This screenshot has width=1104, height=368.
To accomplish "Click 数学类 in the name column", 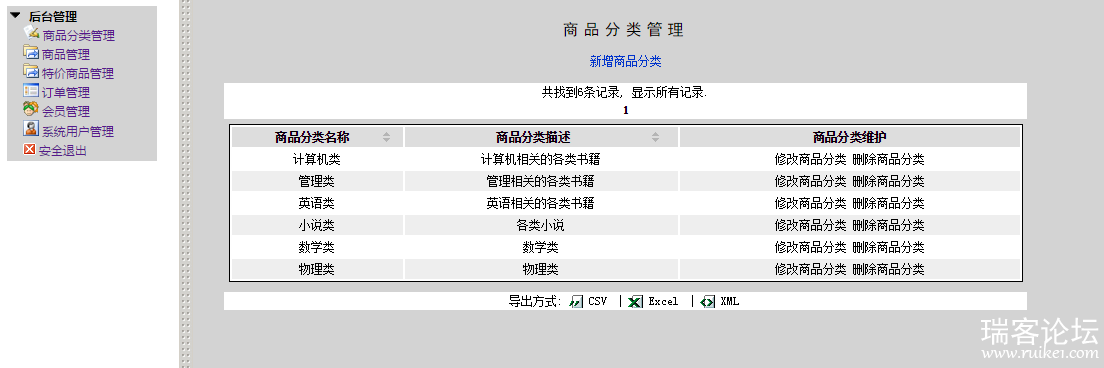I will (x=317, y=248).
